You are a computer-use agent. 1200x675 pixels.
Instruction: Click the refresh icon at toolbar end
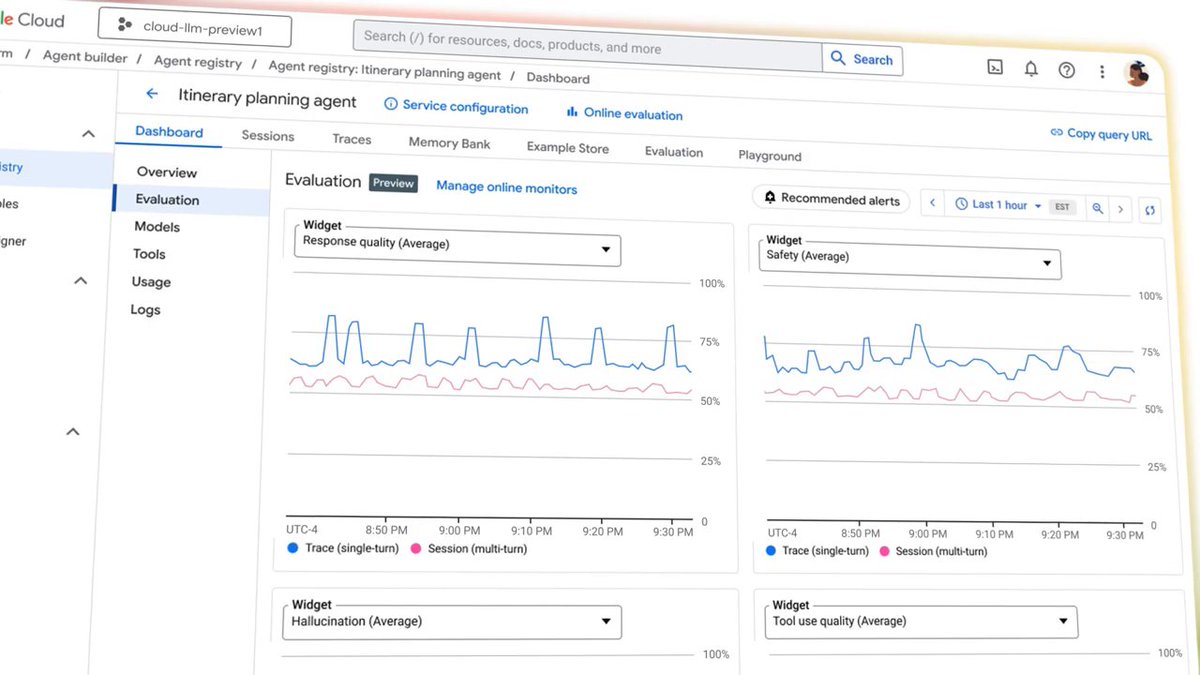click(1151, 210)
